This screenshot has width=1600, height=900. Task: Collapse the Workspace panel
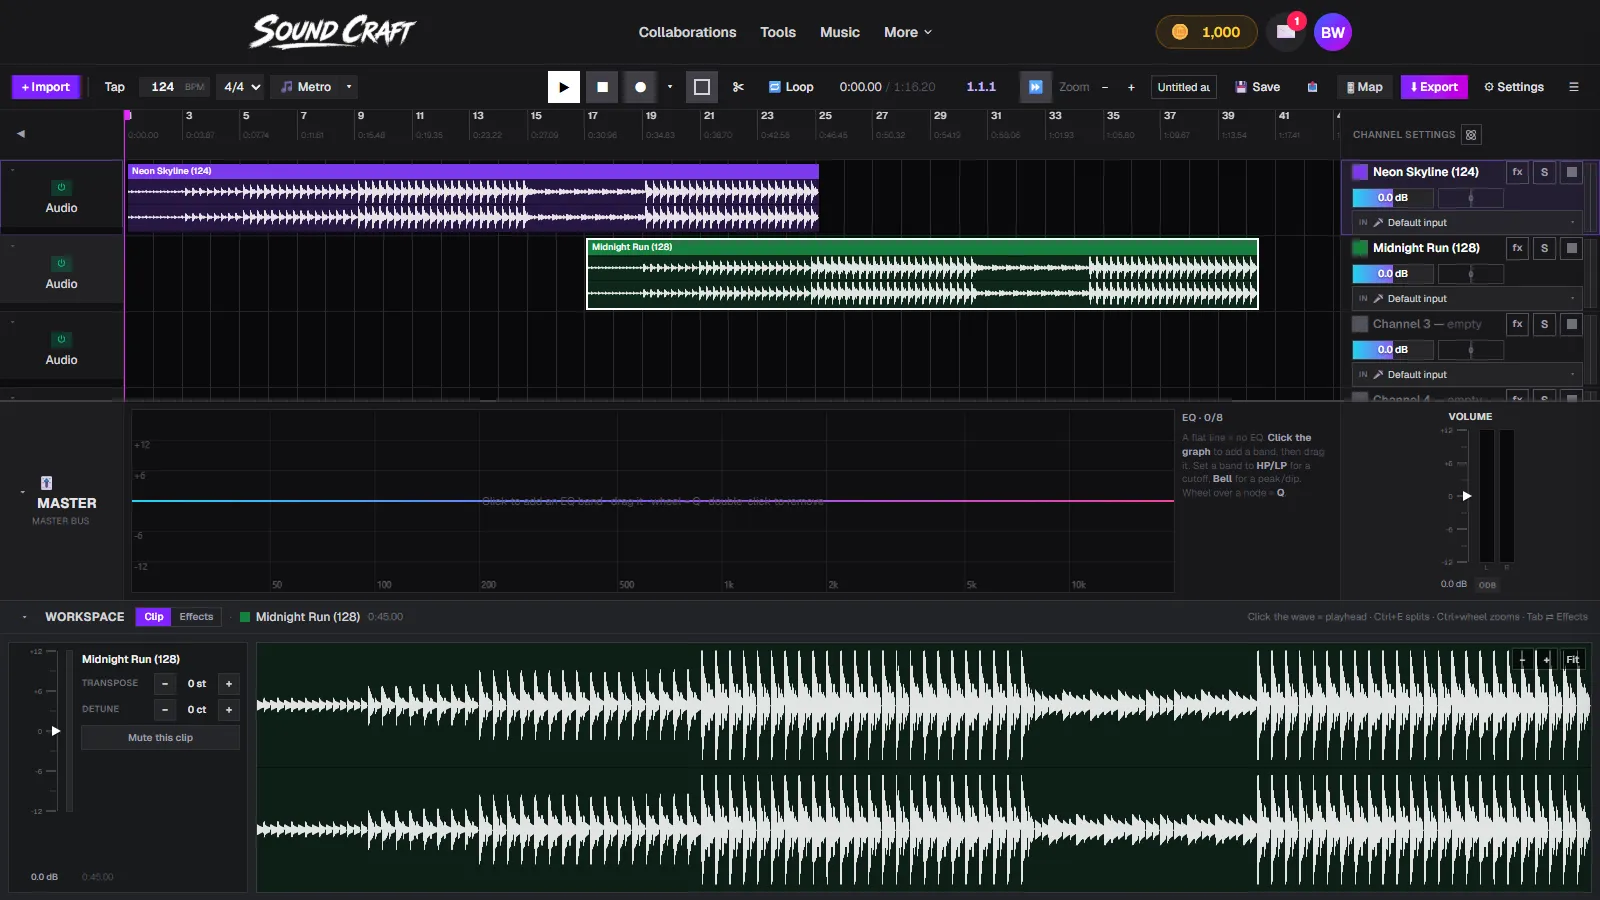click(x=24, y=617)
